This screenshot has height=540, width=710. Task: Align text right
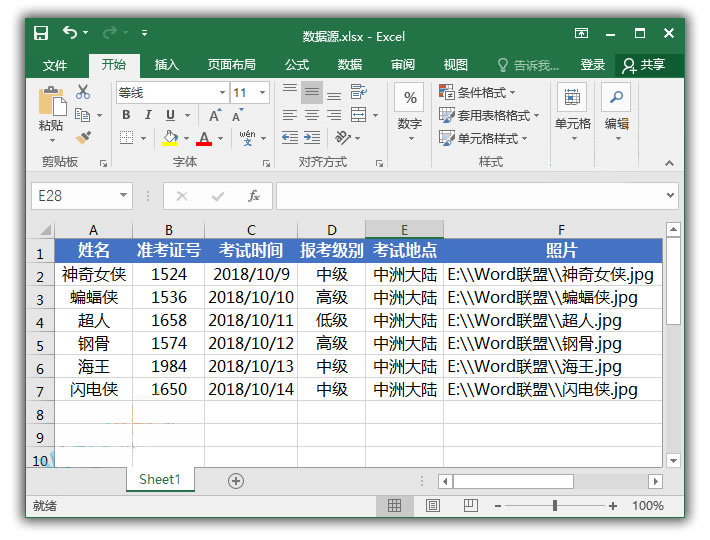[334, 115]
